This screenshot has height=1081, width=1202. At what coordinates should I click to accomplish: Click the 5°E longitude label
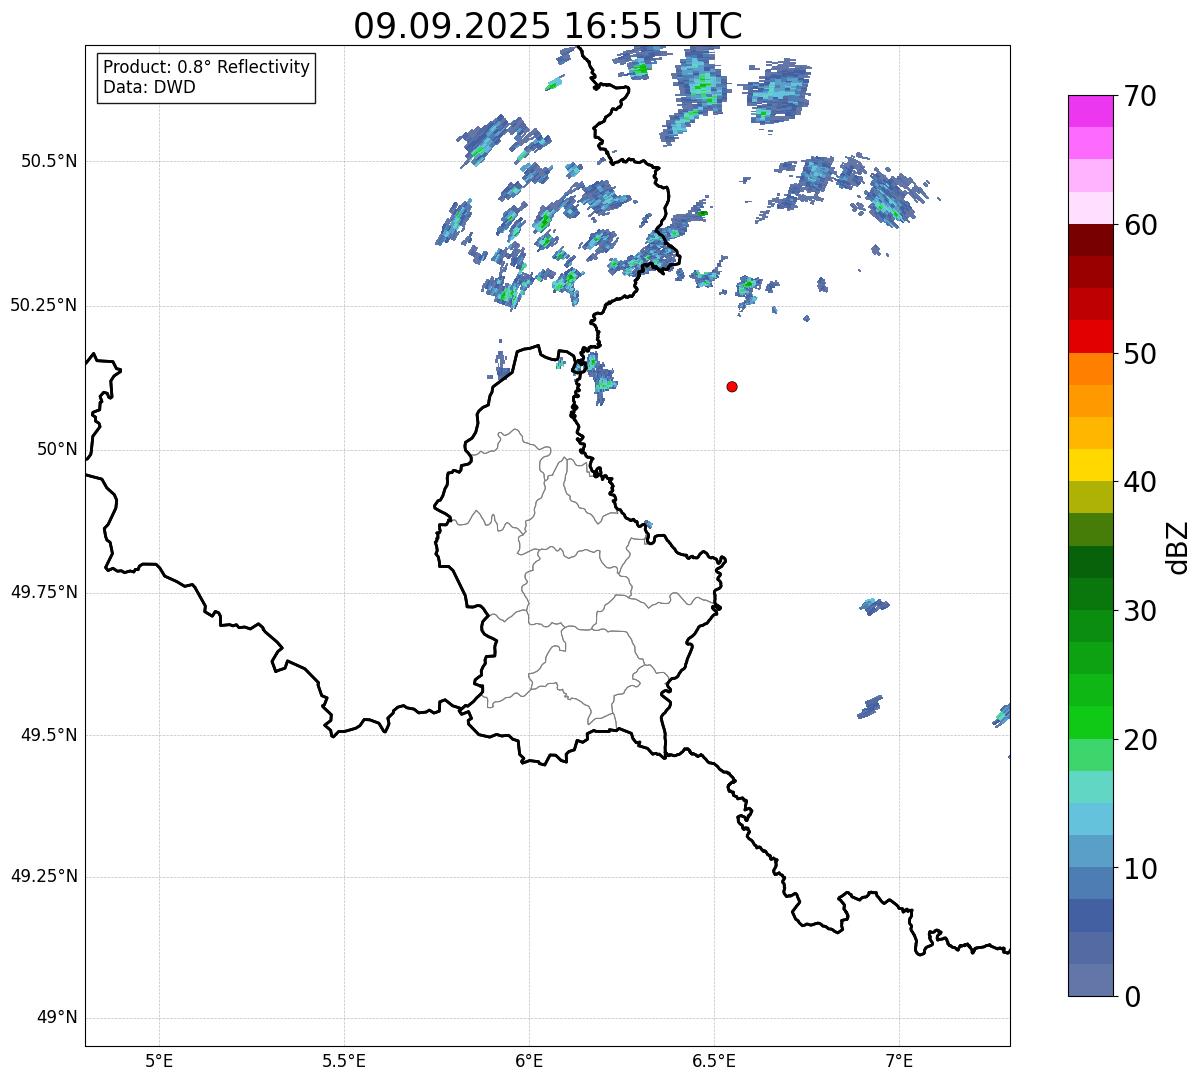coord(159,1060)
